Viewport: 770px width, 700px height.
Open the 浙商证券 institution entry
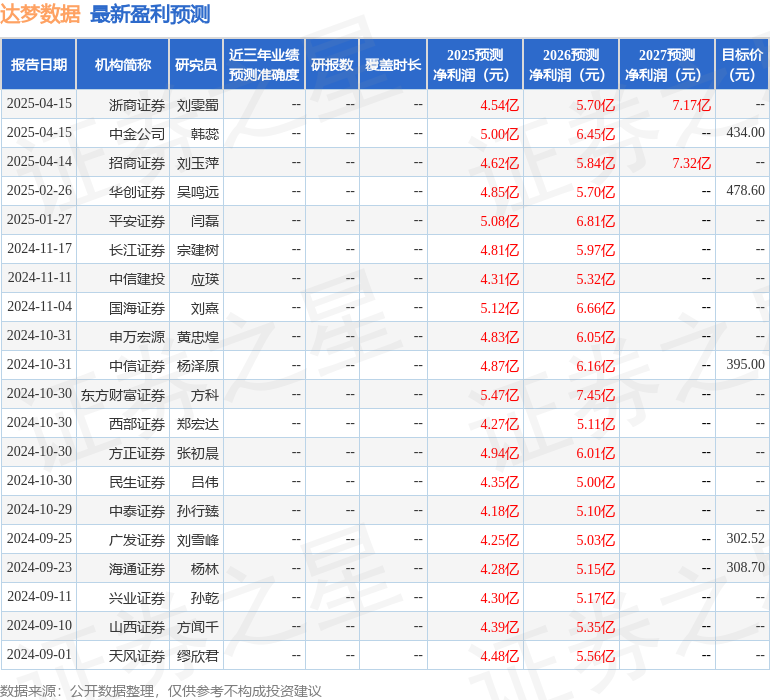pyautogui.click(x=137, y=105)
